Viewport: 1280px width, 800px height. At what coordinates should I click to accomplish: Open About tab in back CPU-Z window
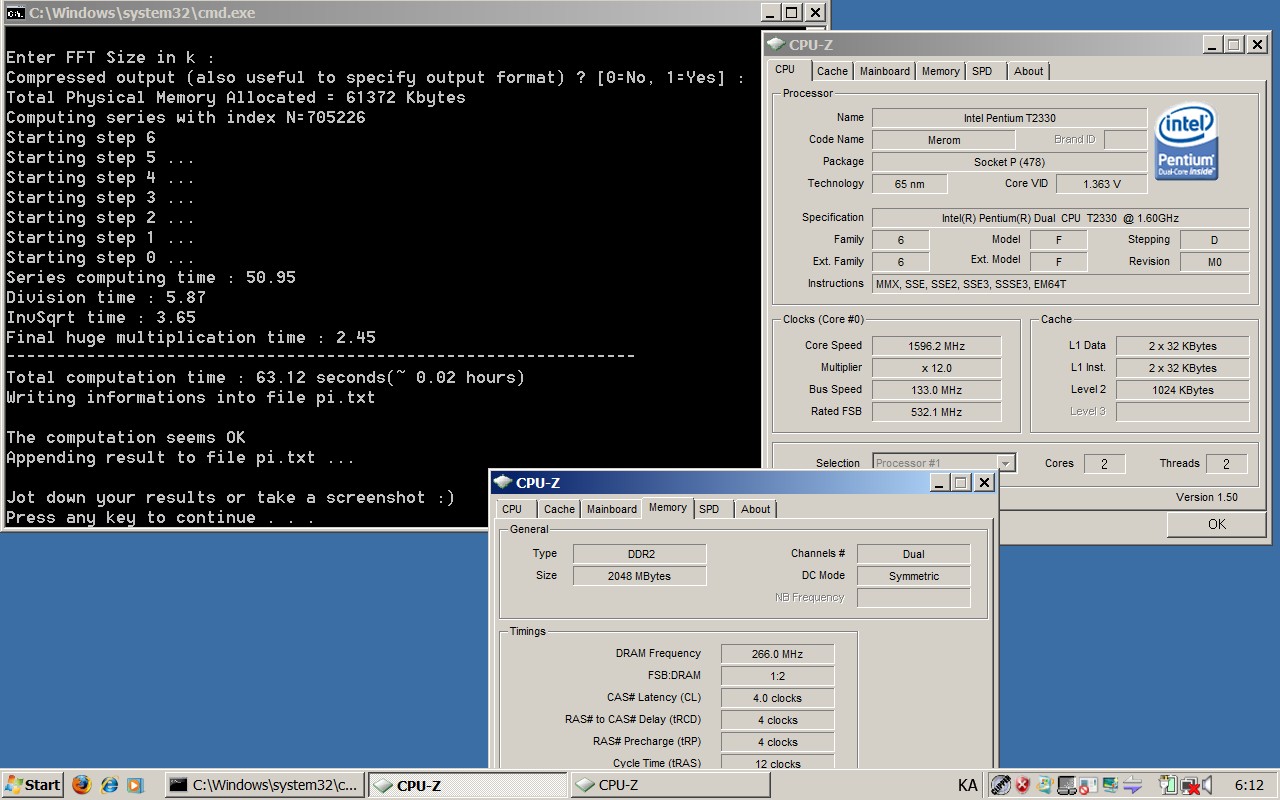click(x=1028, y=71)
